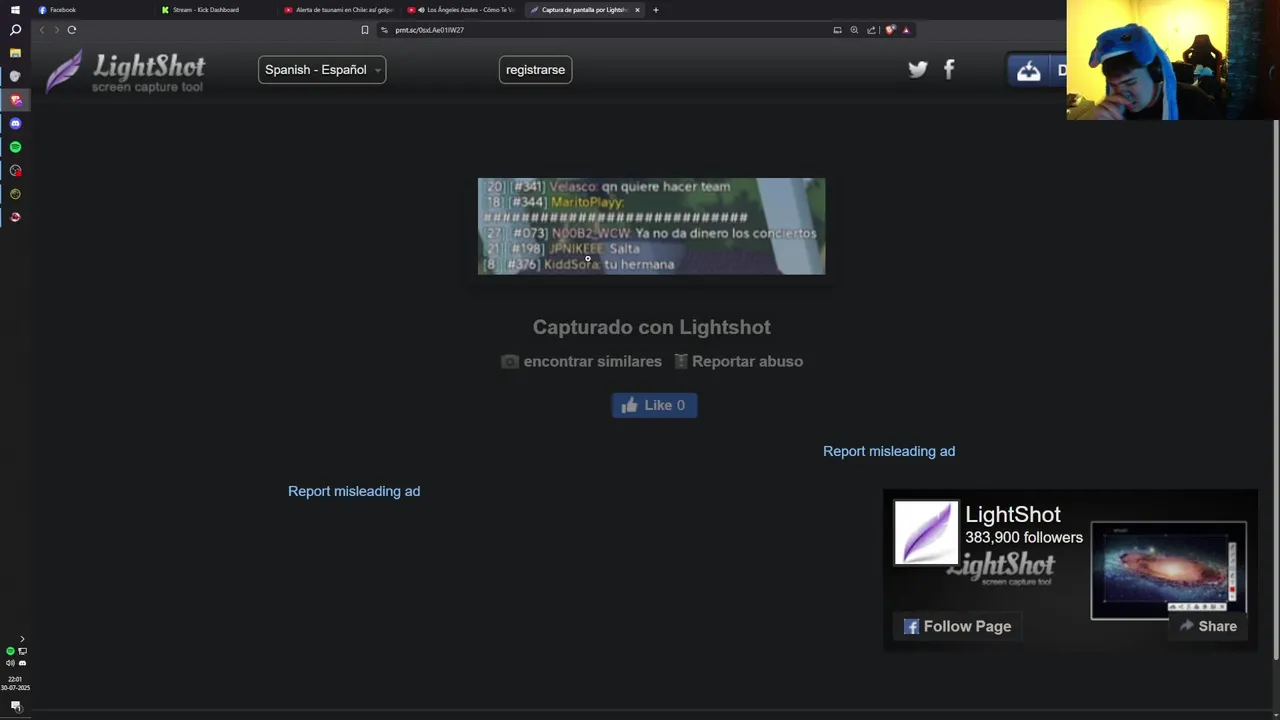
Task: Open the Spanish - Español language dropdown
Action: [x=322, y=70]
